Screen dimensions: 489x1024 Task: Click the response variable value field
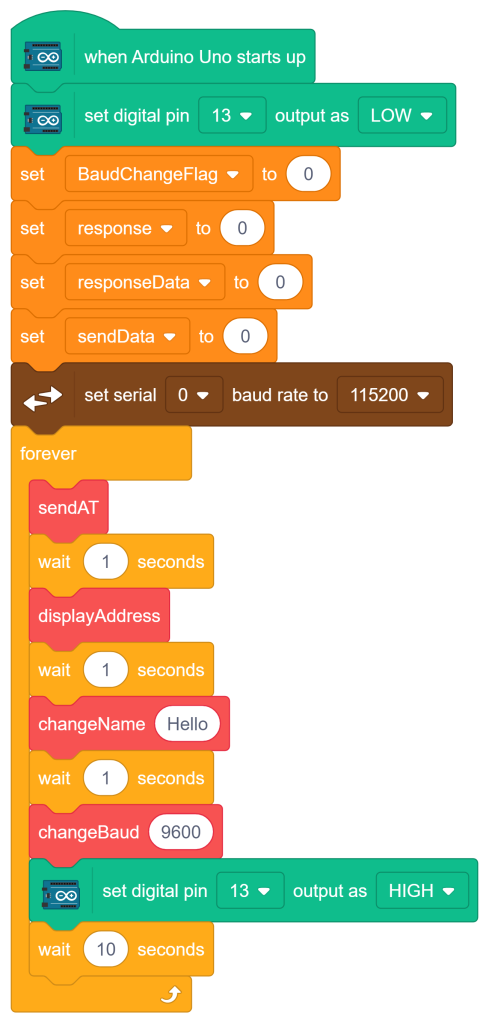click(242, 229)
